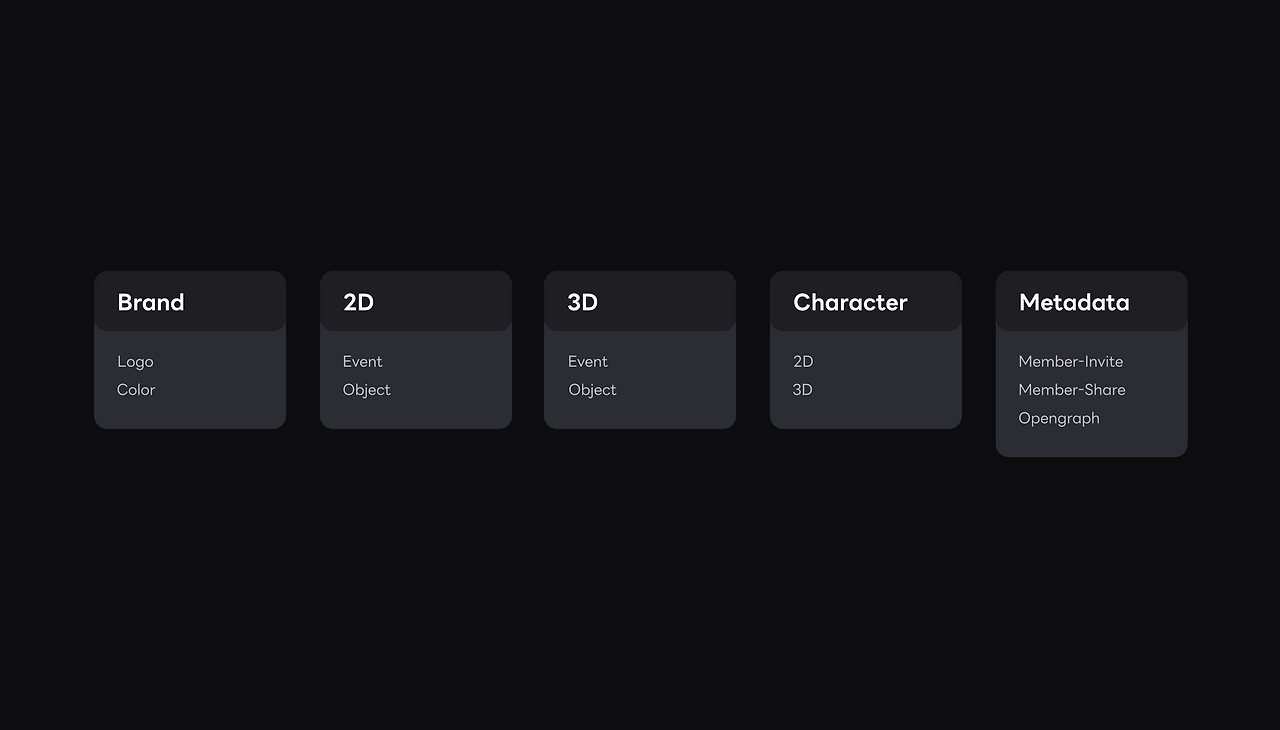1280x730 pixels.
Task: Select Object under the 3D card
Action: [592, 389]
